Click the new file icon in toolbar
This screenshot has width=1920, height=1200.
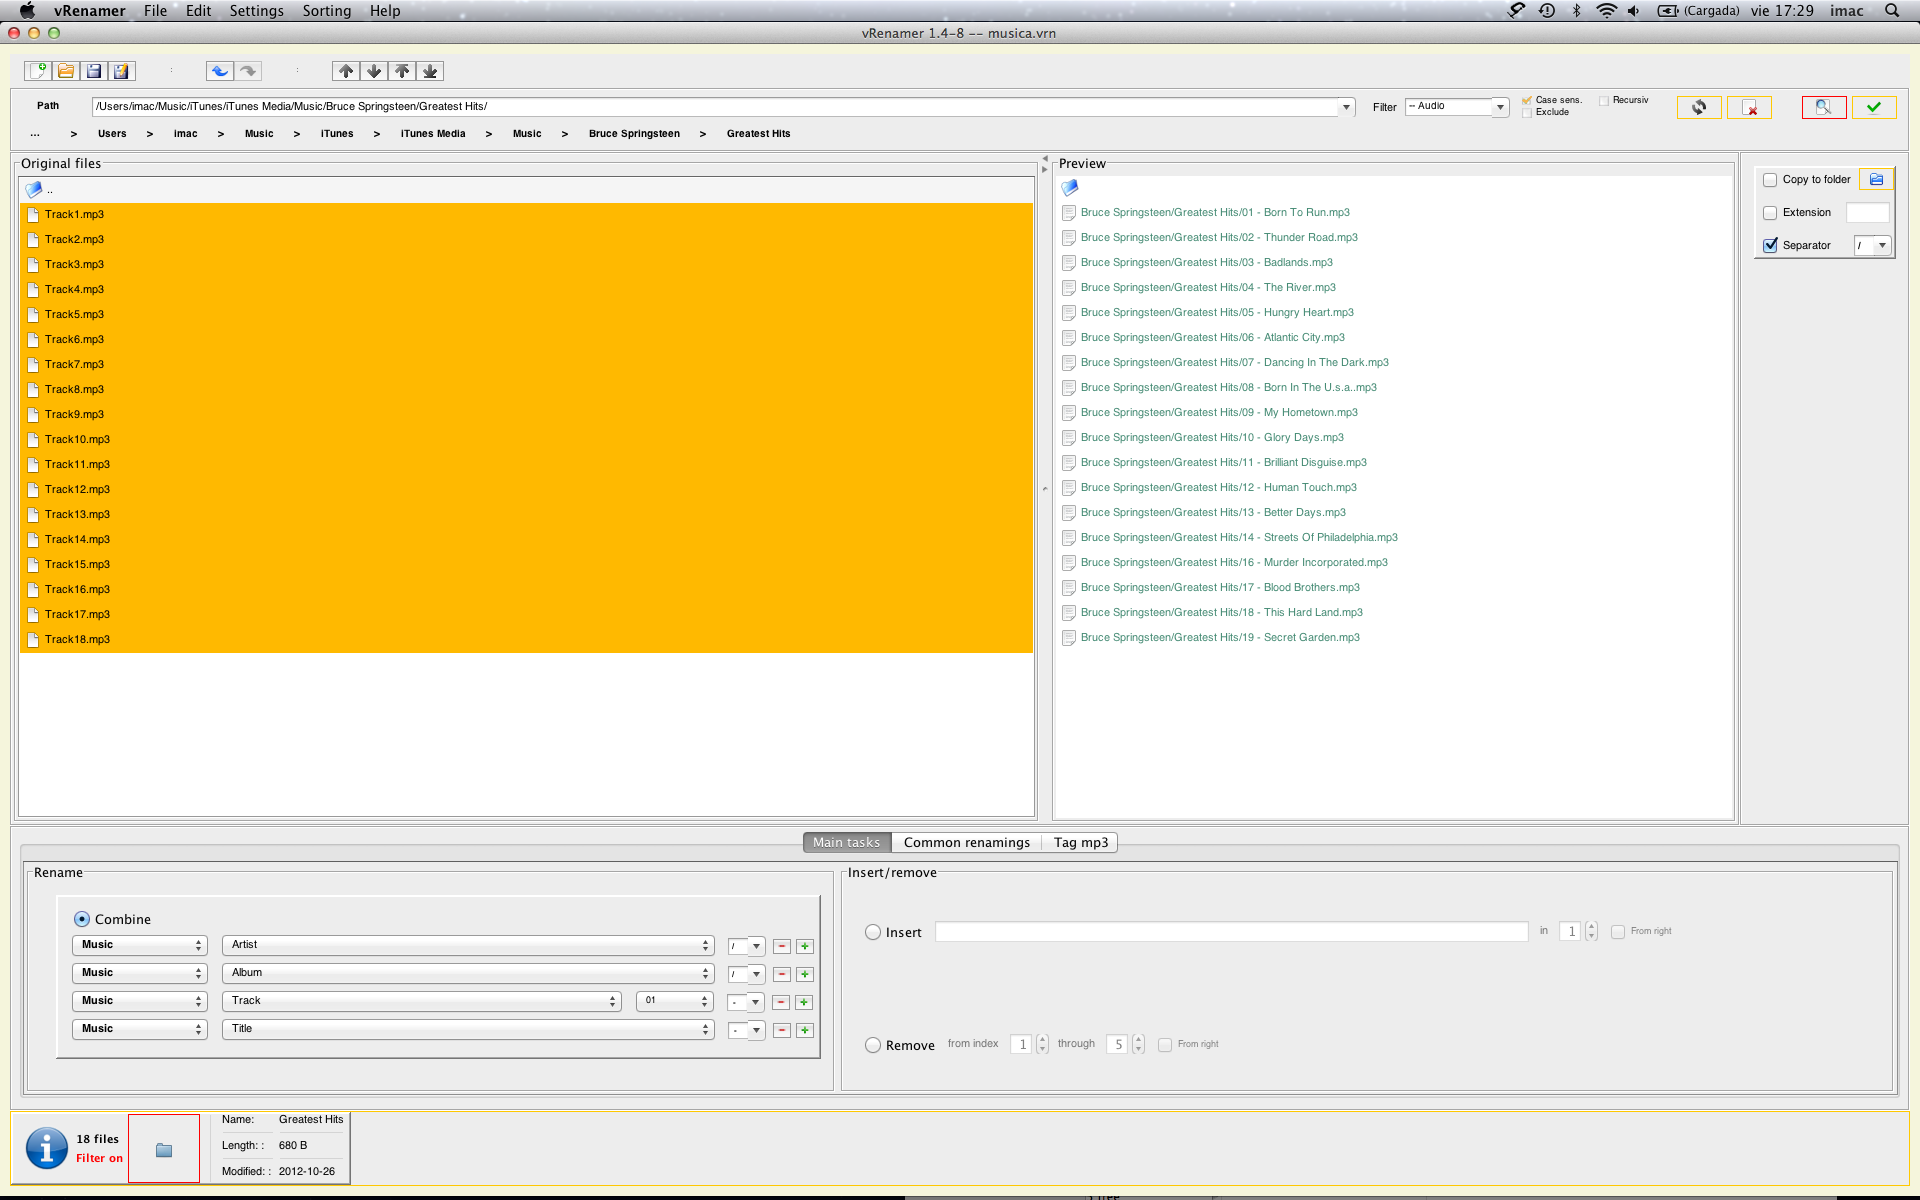click(x=38, y=71)
